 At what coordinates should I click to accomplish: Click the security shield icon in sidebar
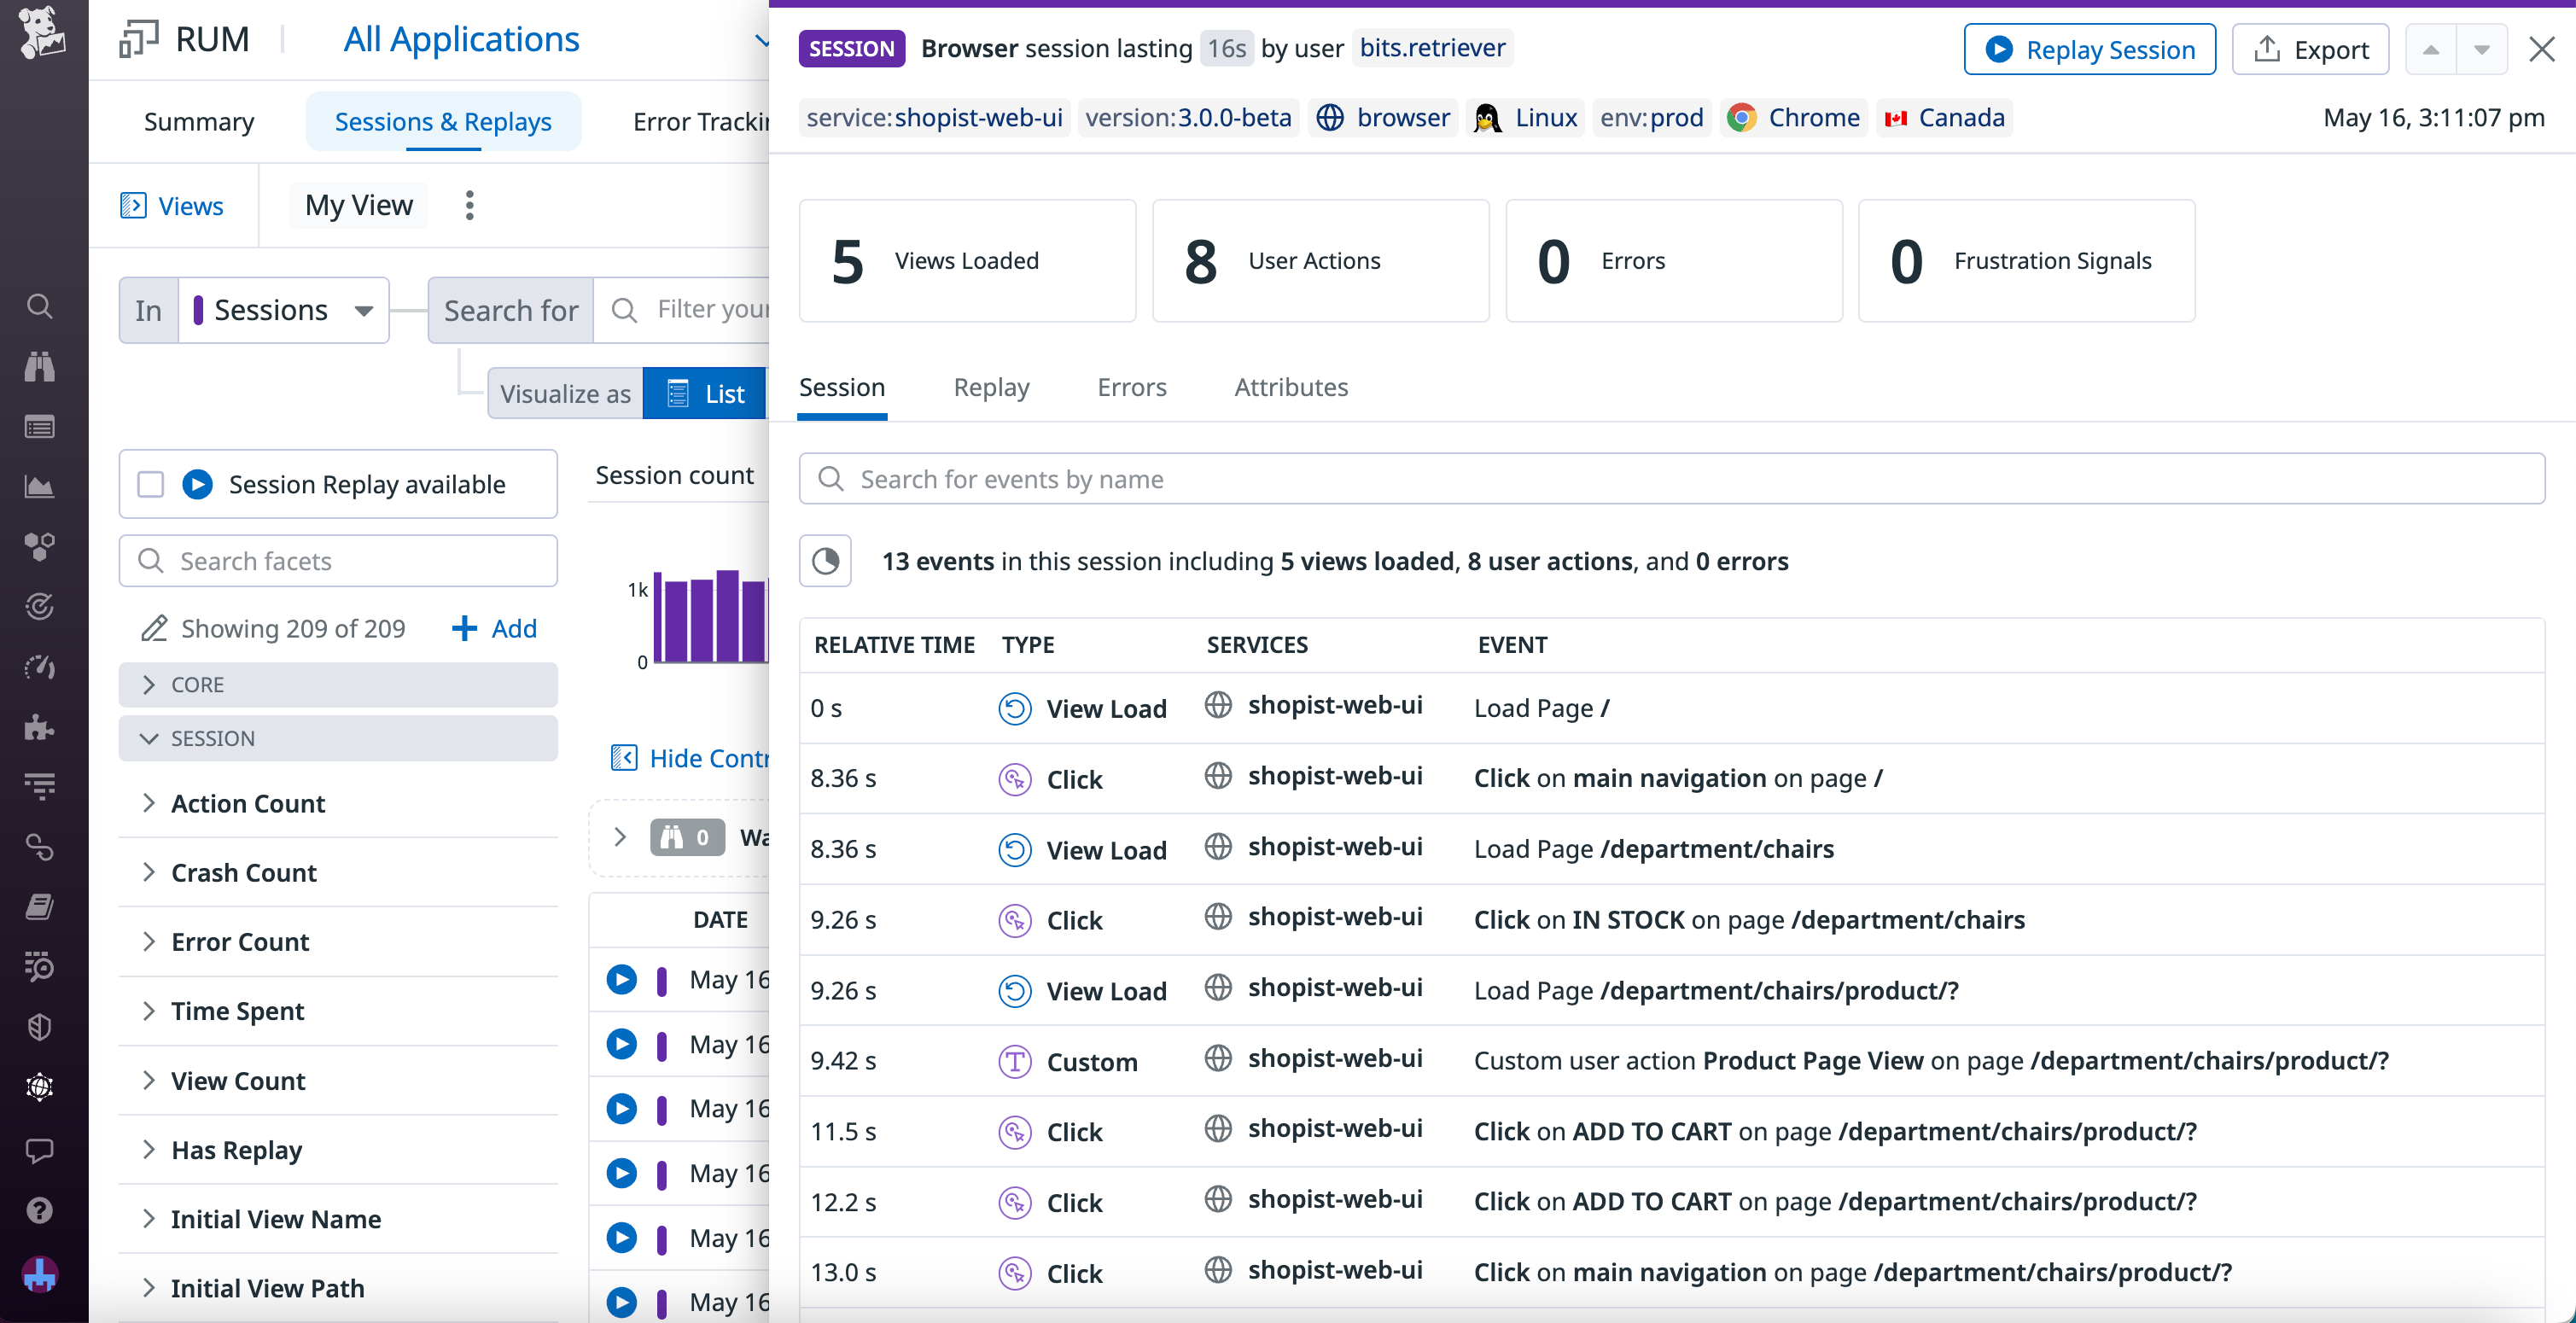40,1026
